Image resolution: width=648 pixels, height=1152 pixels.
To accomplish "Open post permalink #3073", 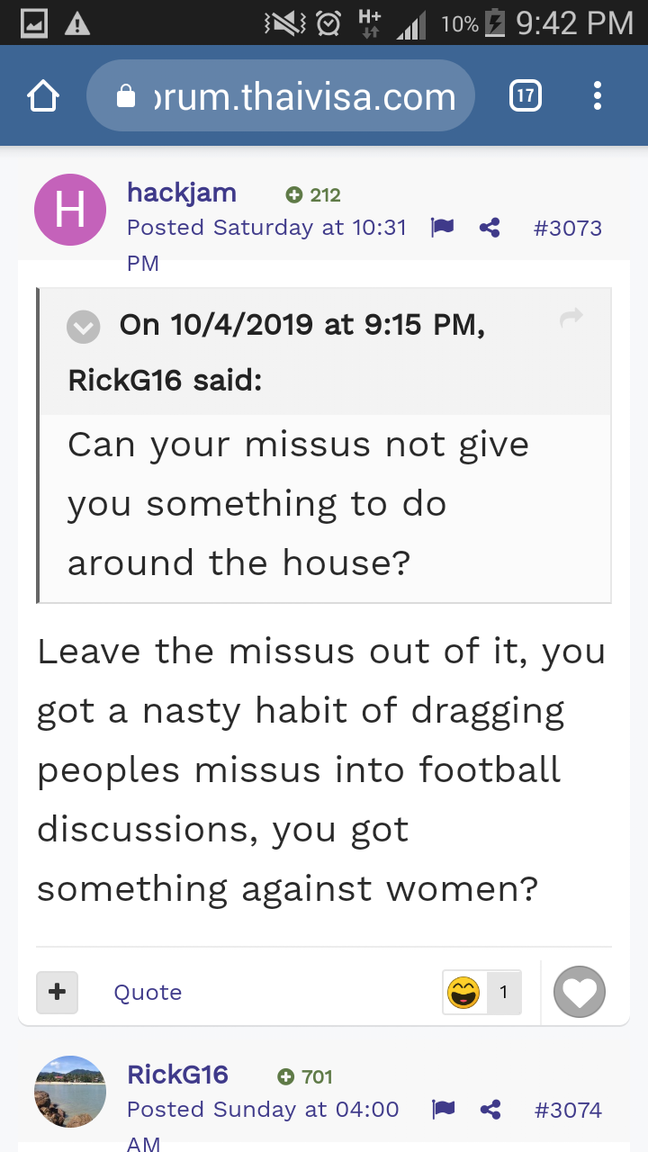I will point(567,228).
